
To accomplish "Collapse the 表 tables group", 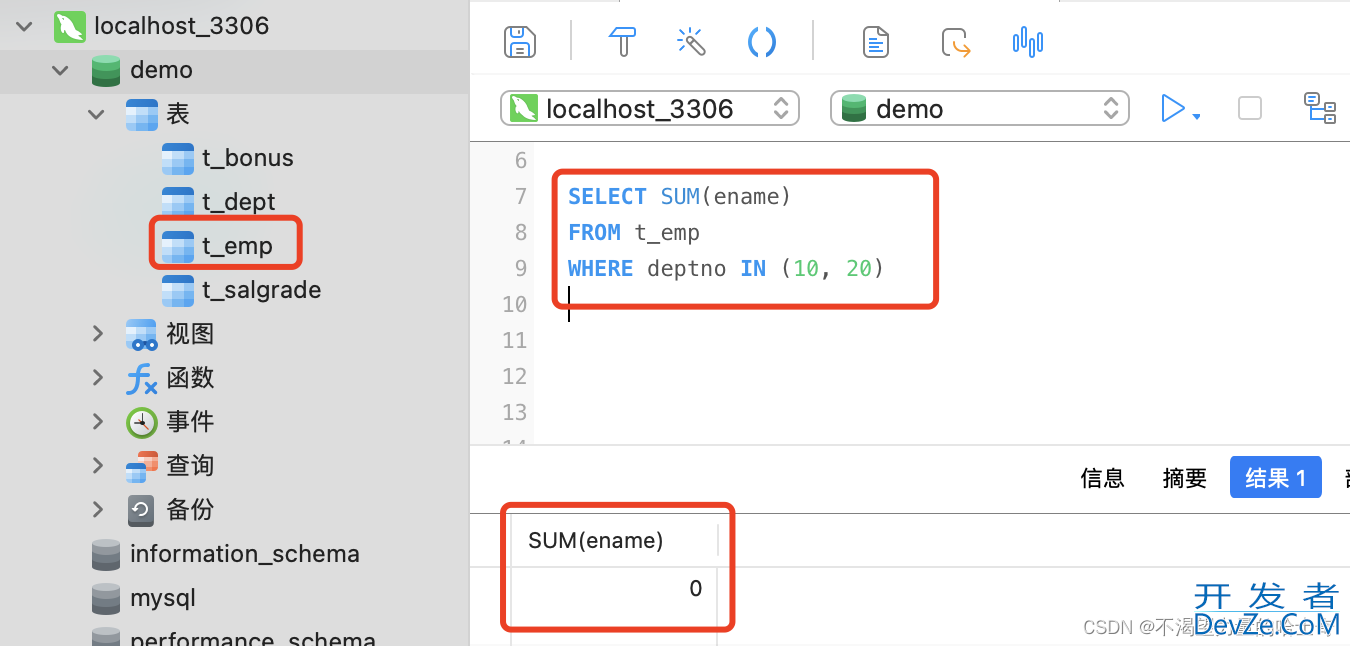I will tap(96, 115).
